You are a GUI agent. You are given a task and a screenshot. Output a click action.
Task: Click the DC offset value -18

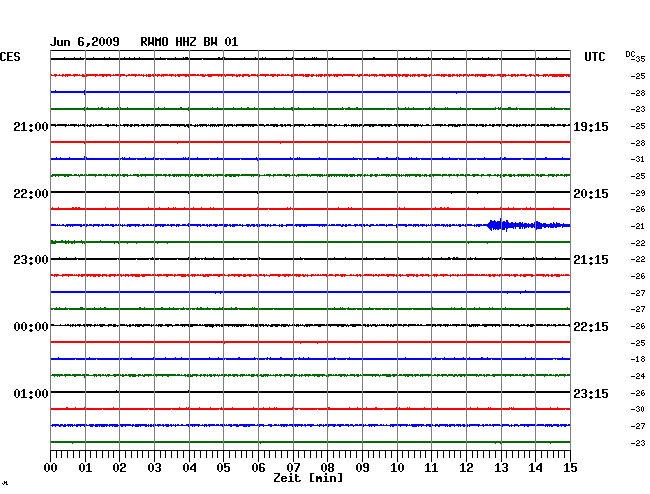[x=638, y=359]
